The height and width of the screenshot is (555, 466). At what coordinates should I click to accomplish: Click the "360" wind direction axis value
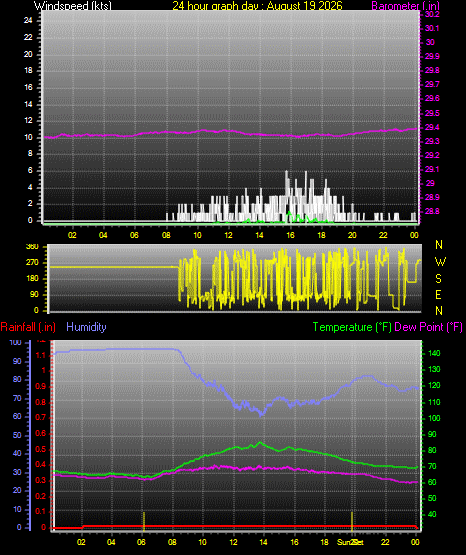[32, 247]
